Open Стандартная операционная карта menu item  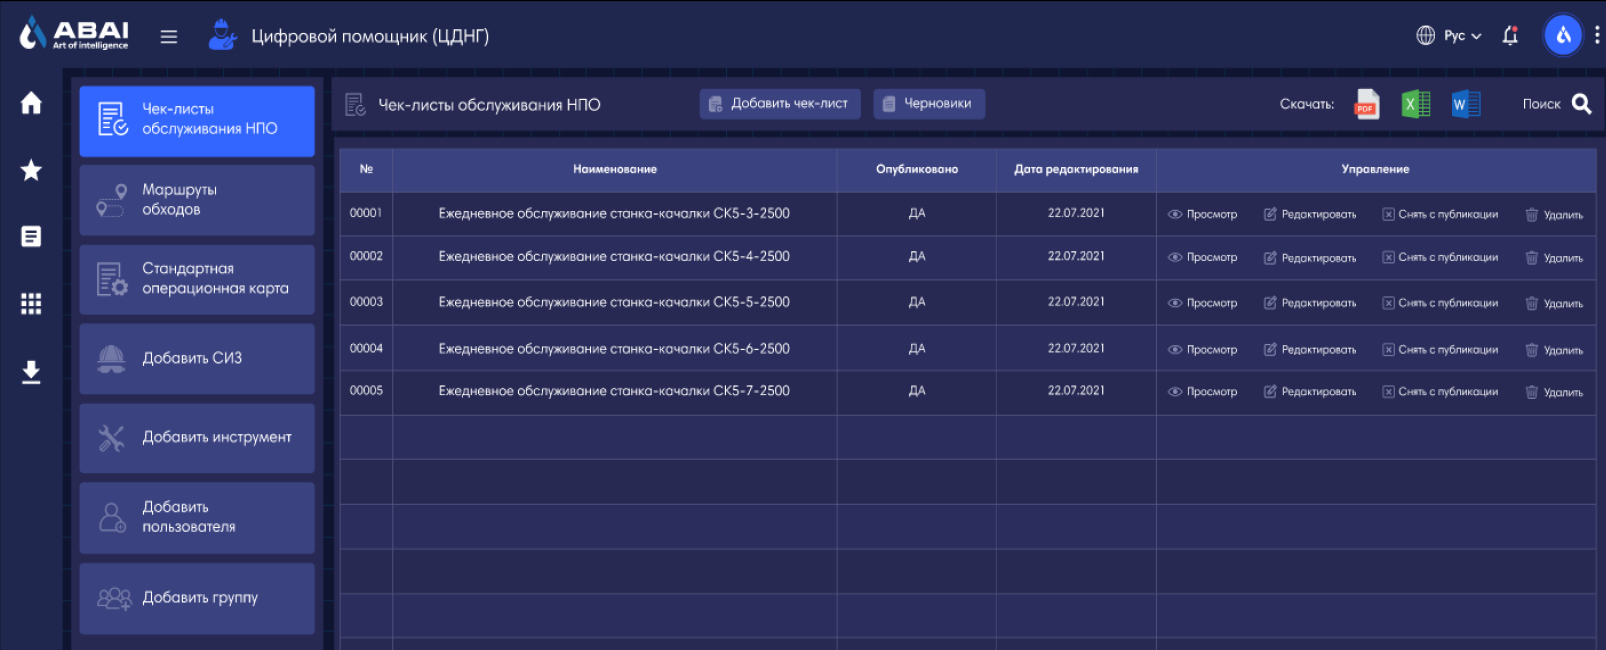(x=197, y=279)
